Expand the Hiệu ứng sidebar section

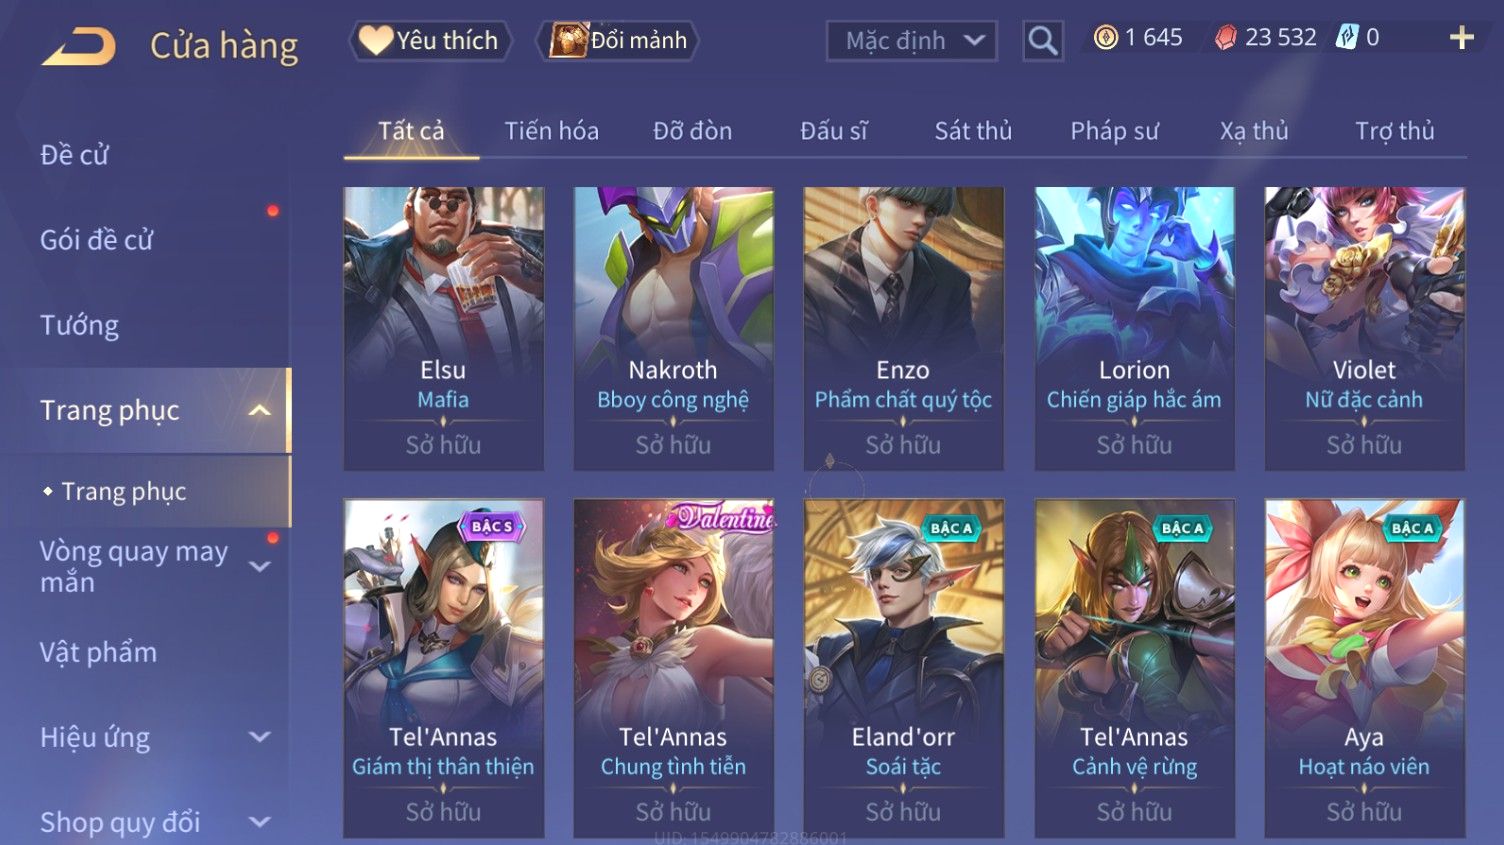[x=259, y=737]
